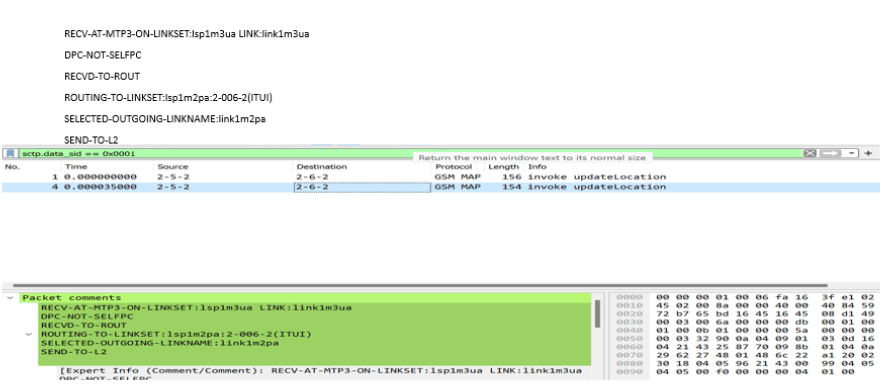
Task: Select hex dump row at offset 0010
Action: click(x=746, y=305)
